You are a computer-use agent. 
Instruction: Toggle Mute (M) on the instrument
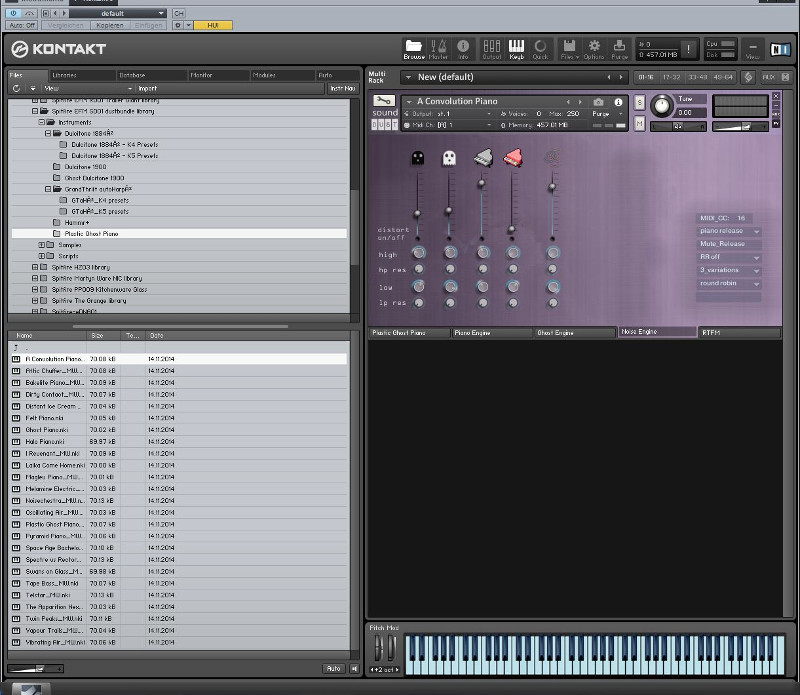tap(639, 124)
